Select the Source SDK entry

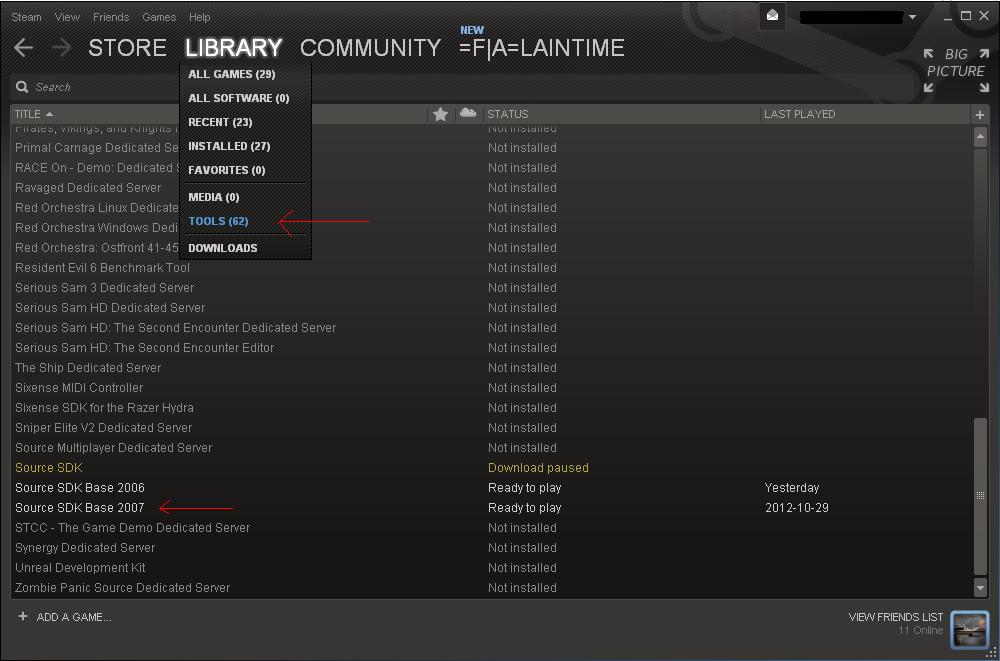49,468
